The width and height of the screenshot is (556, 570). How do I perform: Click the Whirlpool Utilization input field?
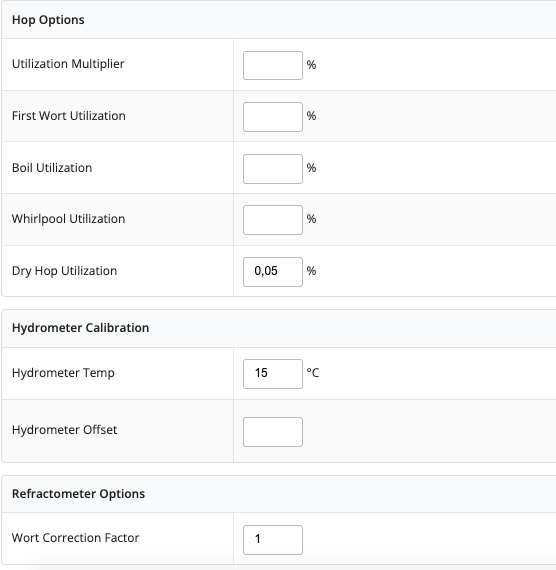click(273, 220)
